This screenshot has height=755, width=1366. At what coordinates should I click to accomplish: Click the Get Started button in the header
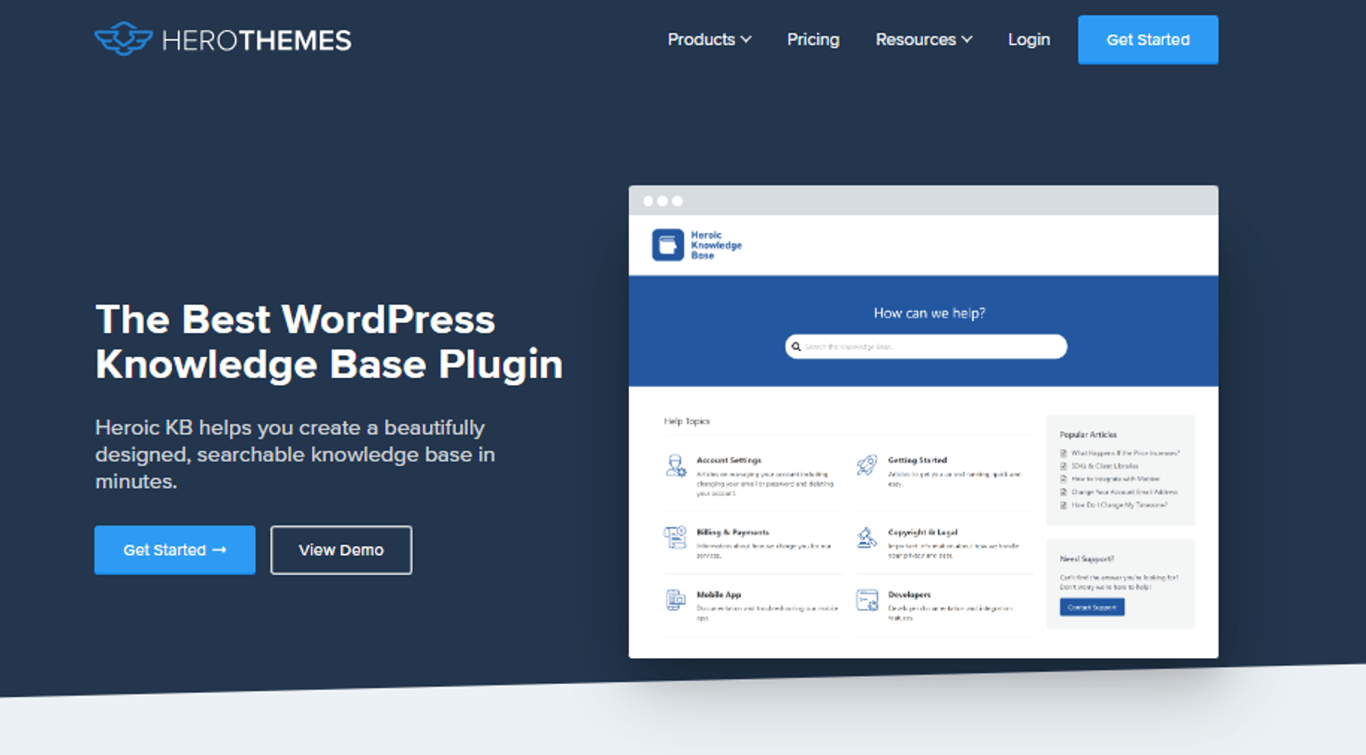pyautogui.click(x=1148, y=40)
